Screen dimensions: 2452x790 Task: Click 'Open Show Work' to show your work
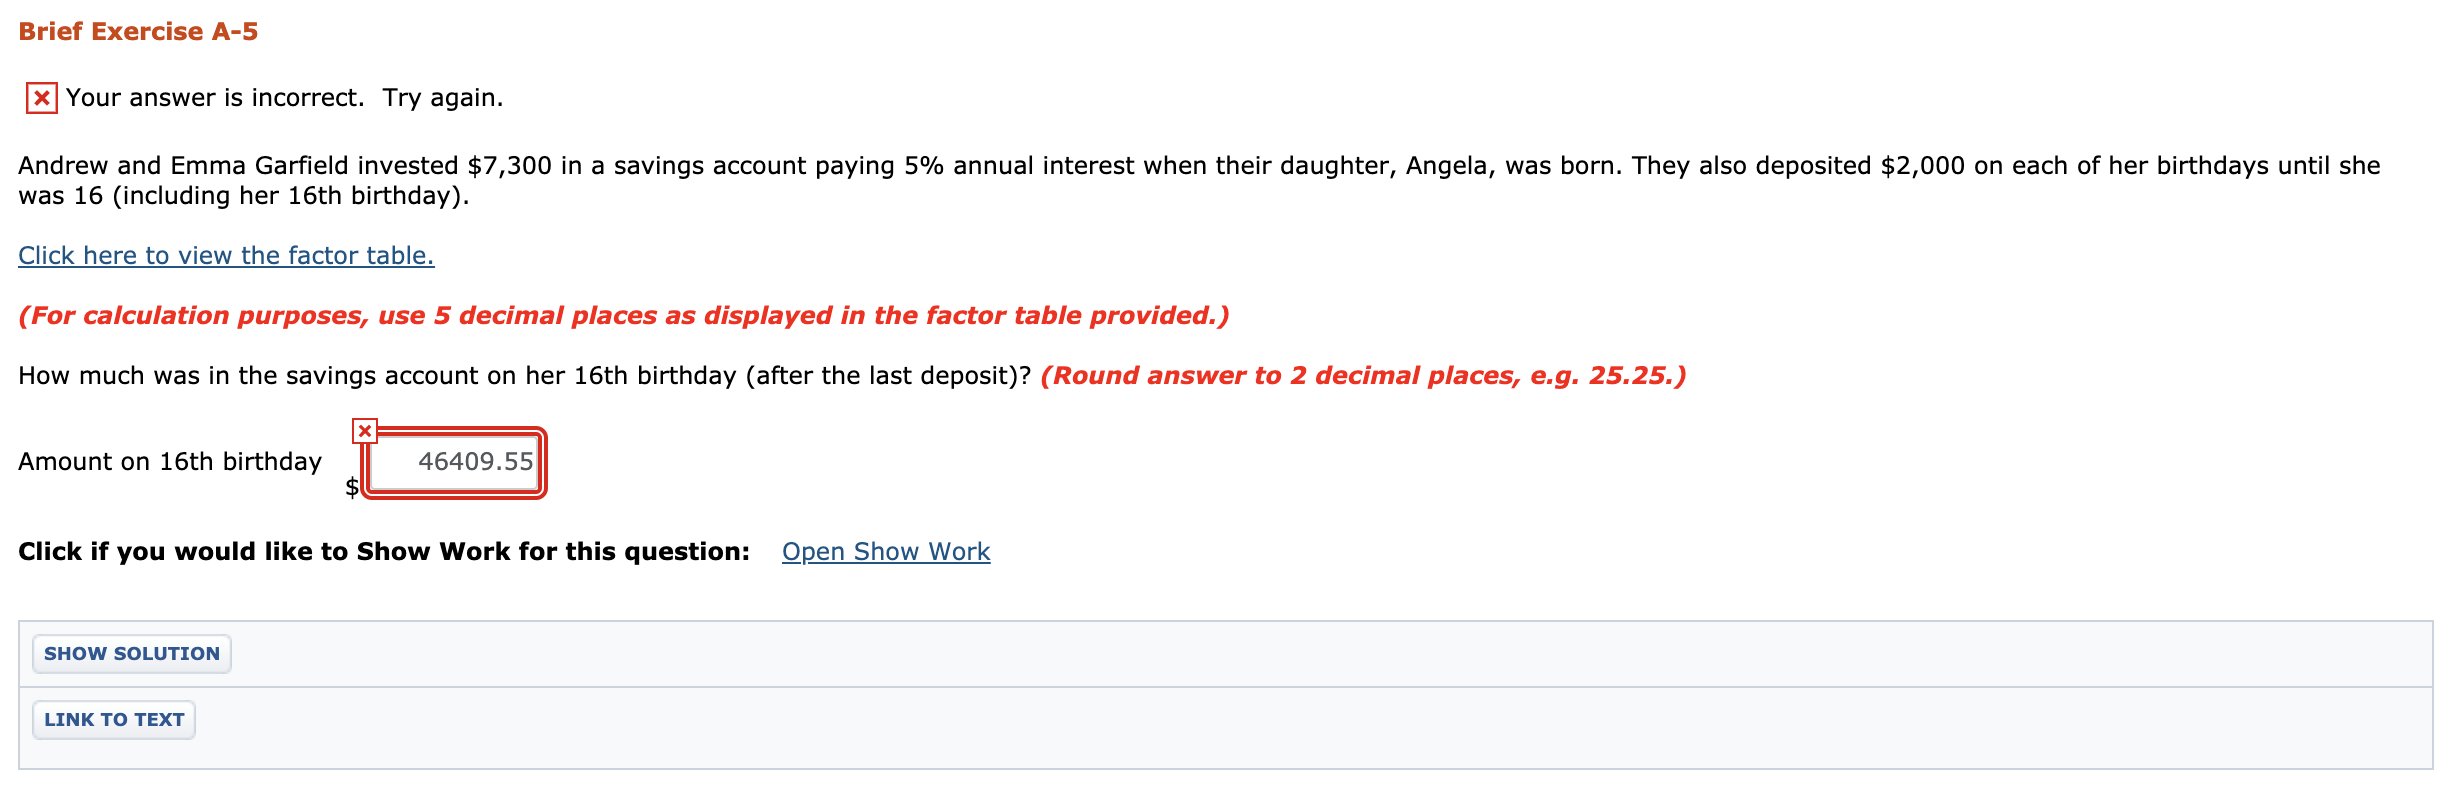[886, 551]
